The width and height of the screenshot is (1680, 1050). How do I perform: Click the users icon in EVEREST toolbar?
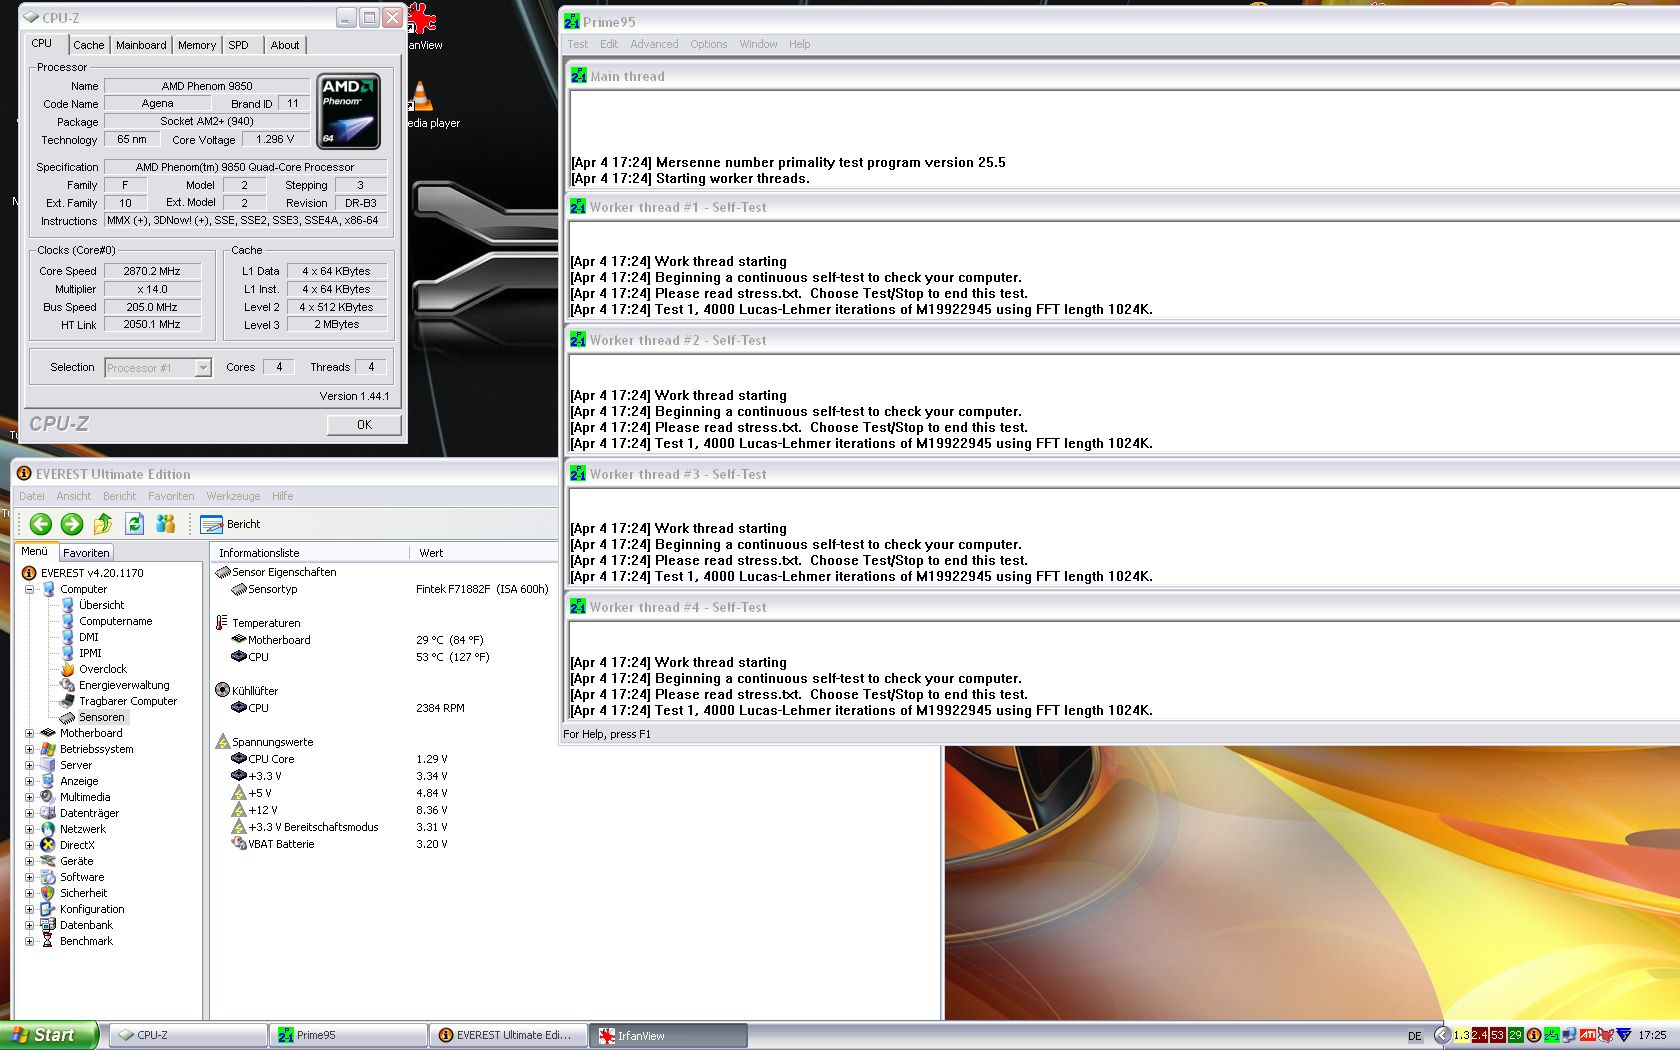[166, 524]
